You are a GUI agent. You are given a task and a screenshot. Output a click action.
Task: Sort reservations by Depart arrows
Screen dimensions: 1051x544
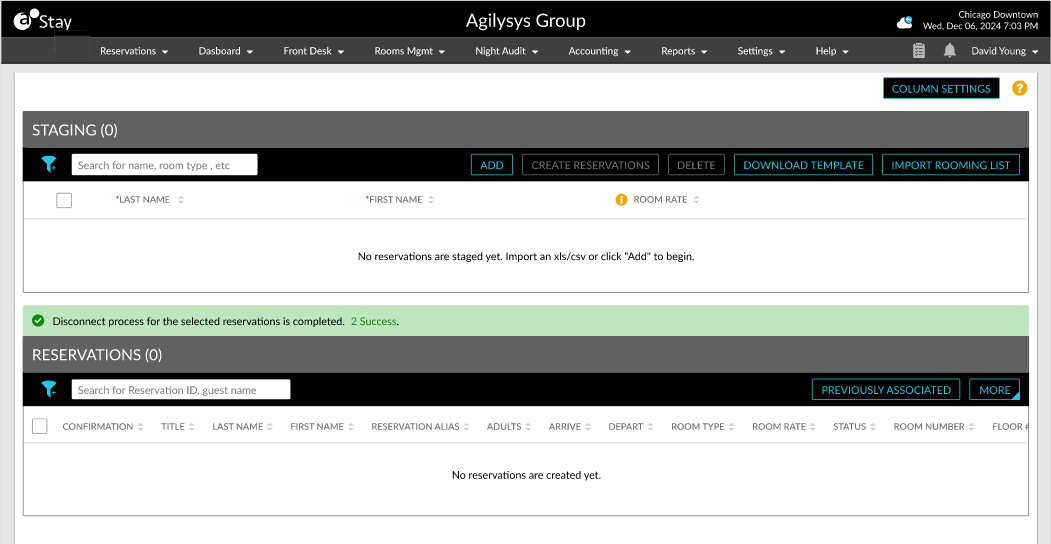[650, 427]
